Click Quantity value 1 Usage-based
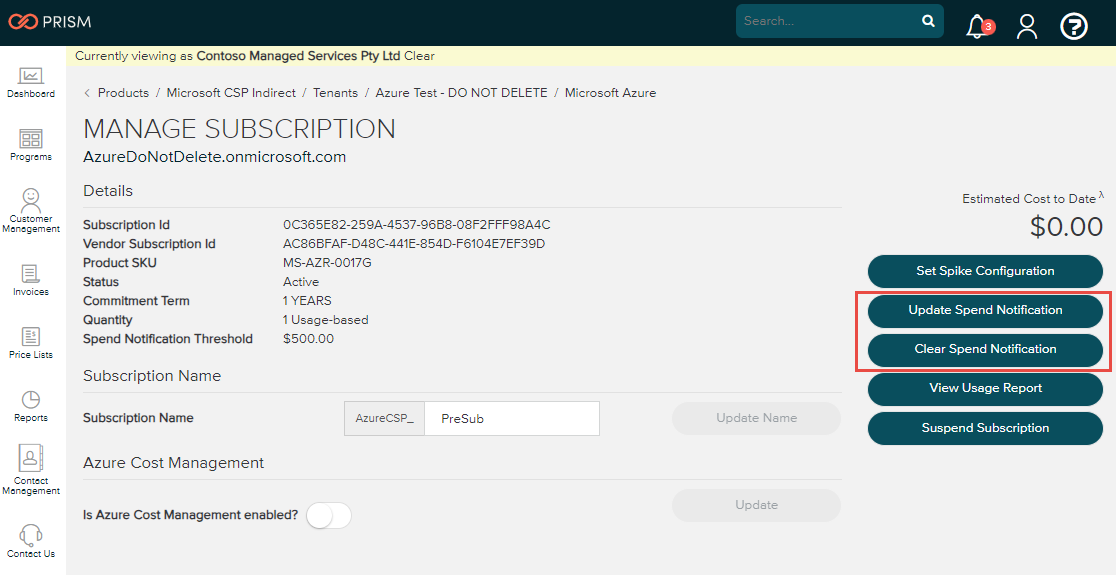 (x=326, y=320)
